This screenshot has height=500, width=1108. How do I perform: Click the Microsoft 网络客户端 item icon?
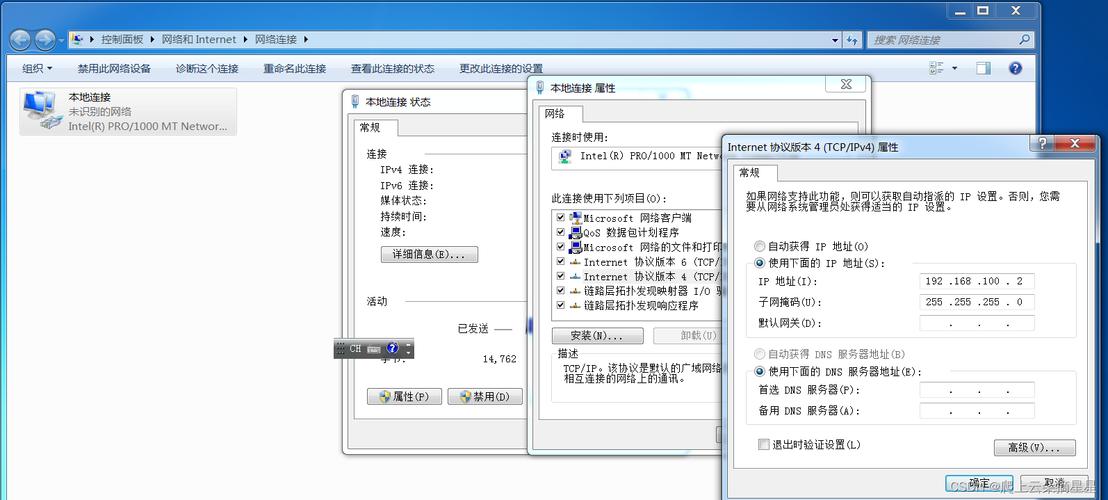575,218
